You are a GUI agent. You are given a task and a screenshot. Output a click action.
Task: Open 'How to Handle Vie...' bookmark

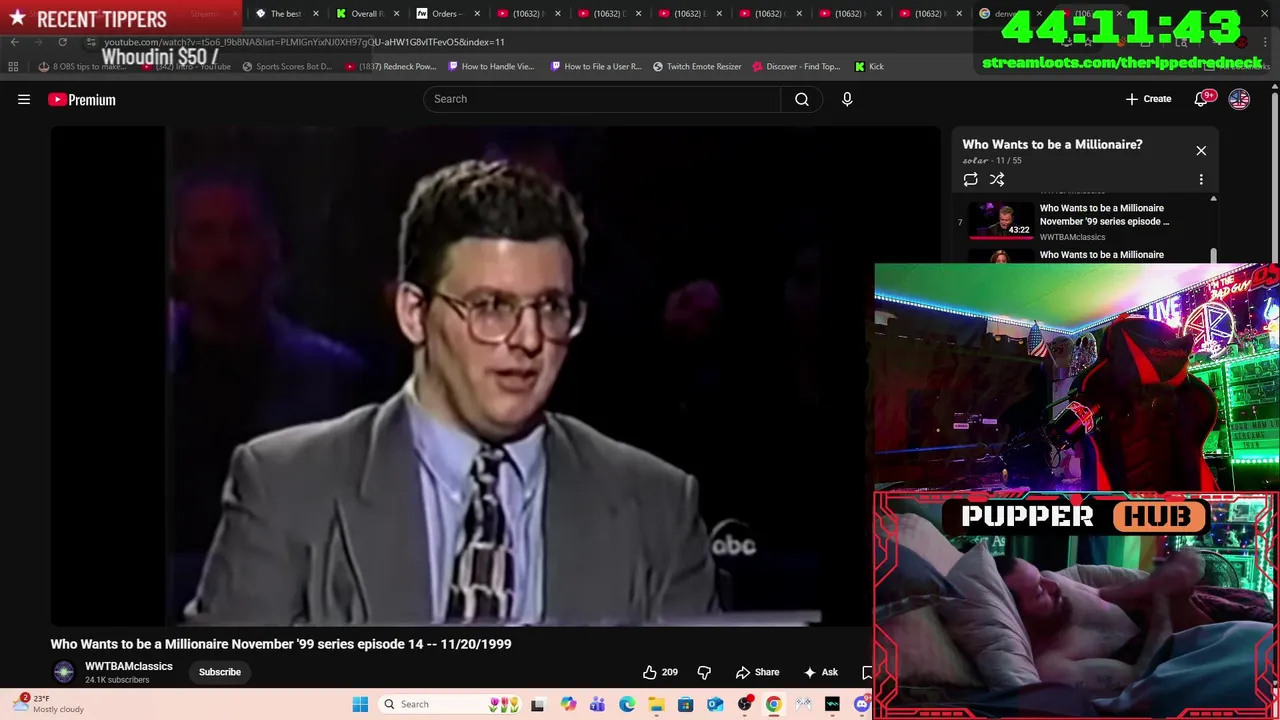(x=491, y=66)
